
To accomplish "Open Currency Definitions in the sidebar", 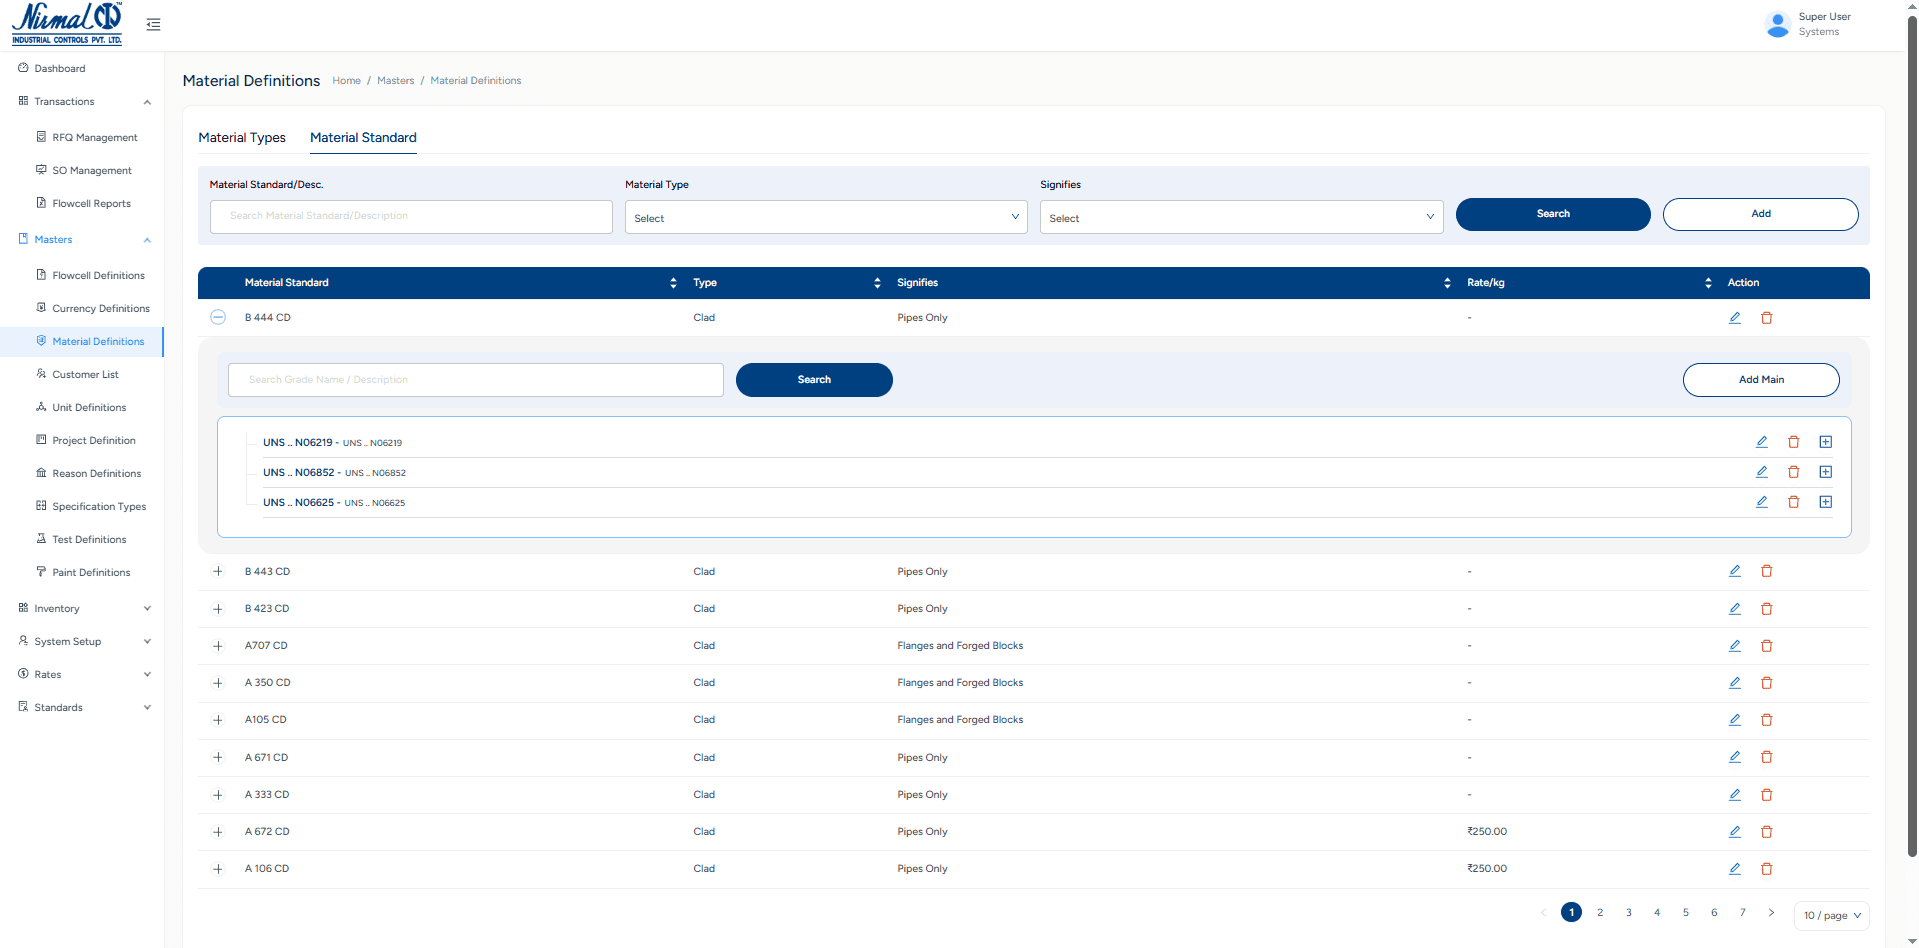I will click(101, 308).
